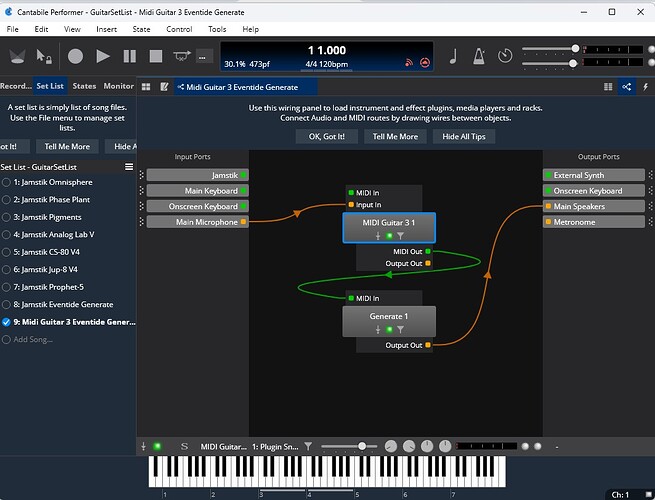
Task: Select the Midi Guitar 3 Eventide Generate tab
Action: tap(246, 87)
